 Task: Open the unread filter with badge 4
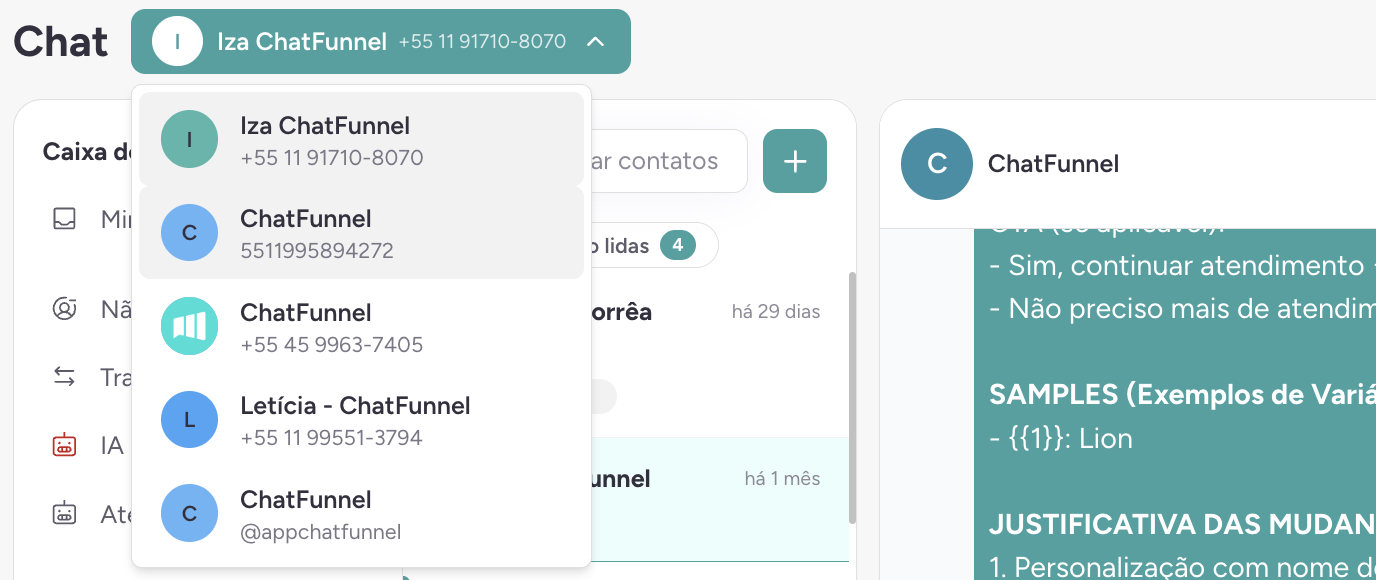point(653,245)
